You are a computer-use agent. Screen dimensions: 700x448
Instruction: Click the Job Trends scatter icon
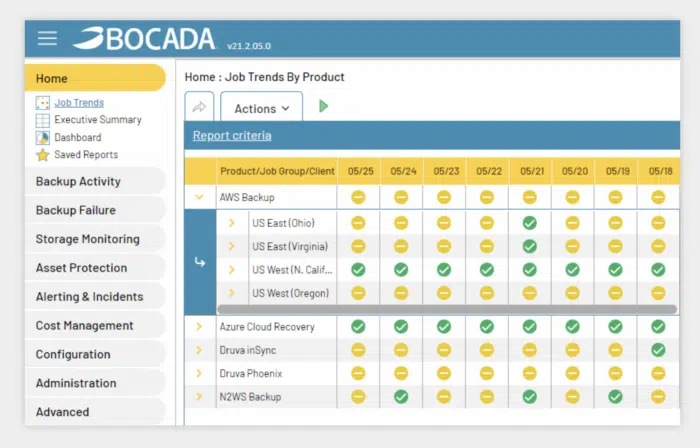[42, 103]
